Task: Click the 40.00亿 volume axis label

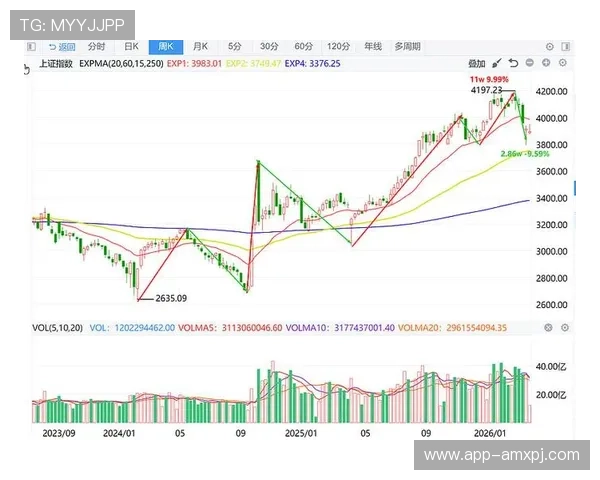Action: coord(551,367)
